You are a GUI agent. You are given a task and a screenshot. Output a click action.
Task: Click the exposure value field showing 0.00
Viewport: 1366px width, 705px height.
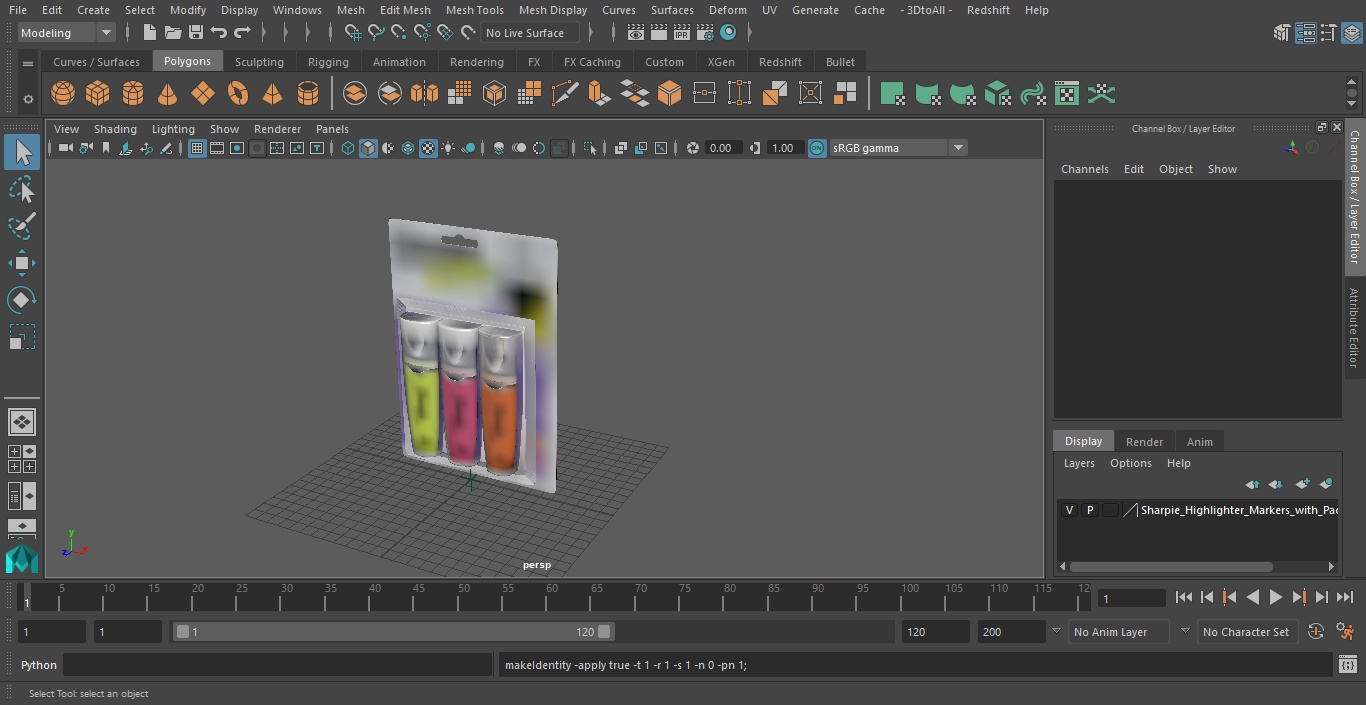tap(723, 148)
